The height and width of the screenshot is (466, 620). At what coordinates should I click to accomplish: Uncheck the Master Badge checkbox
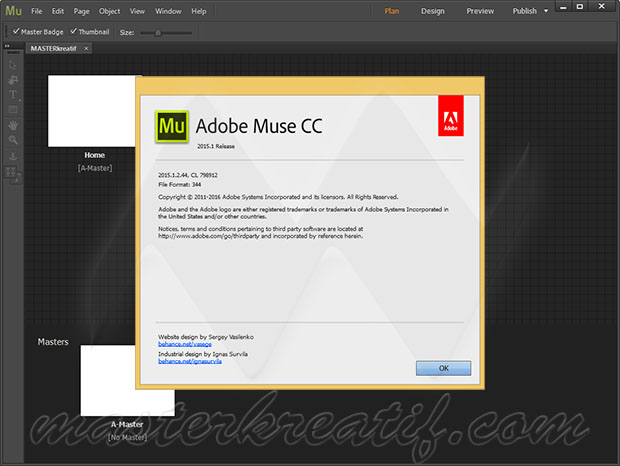pyautogui.click(x=16, y=31)
